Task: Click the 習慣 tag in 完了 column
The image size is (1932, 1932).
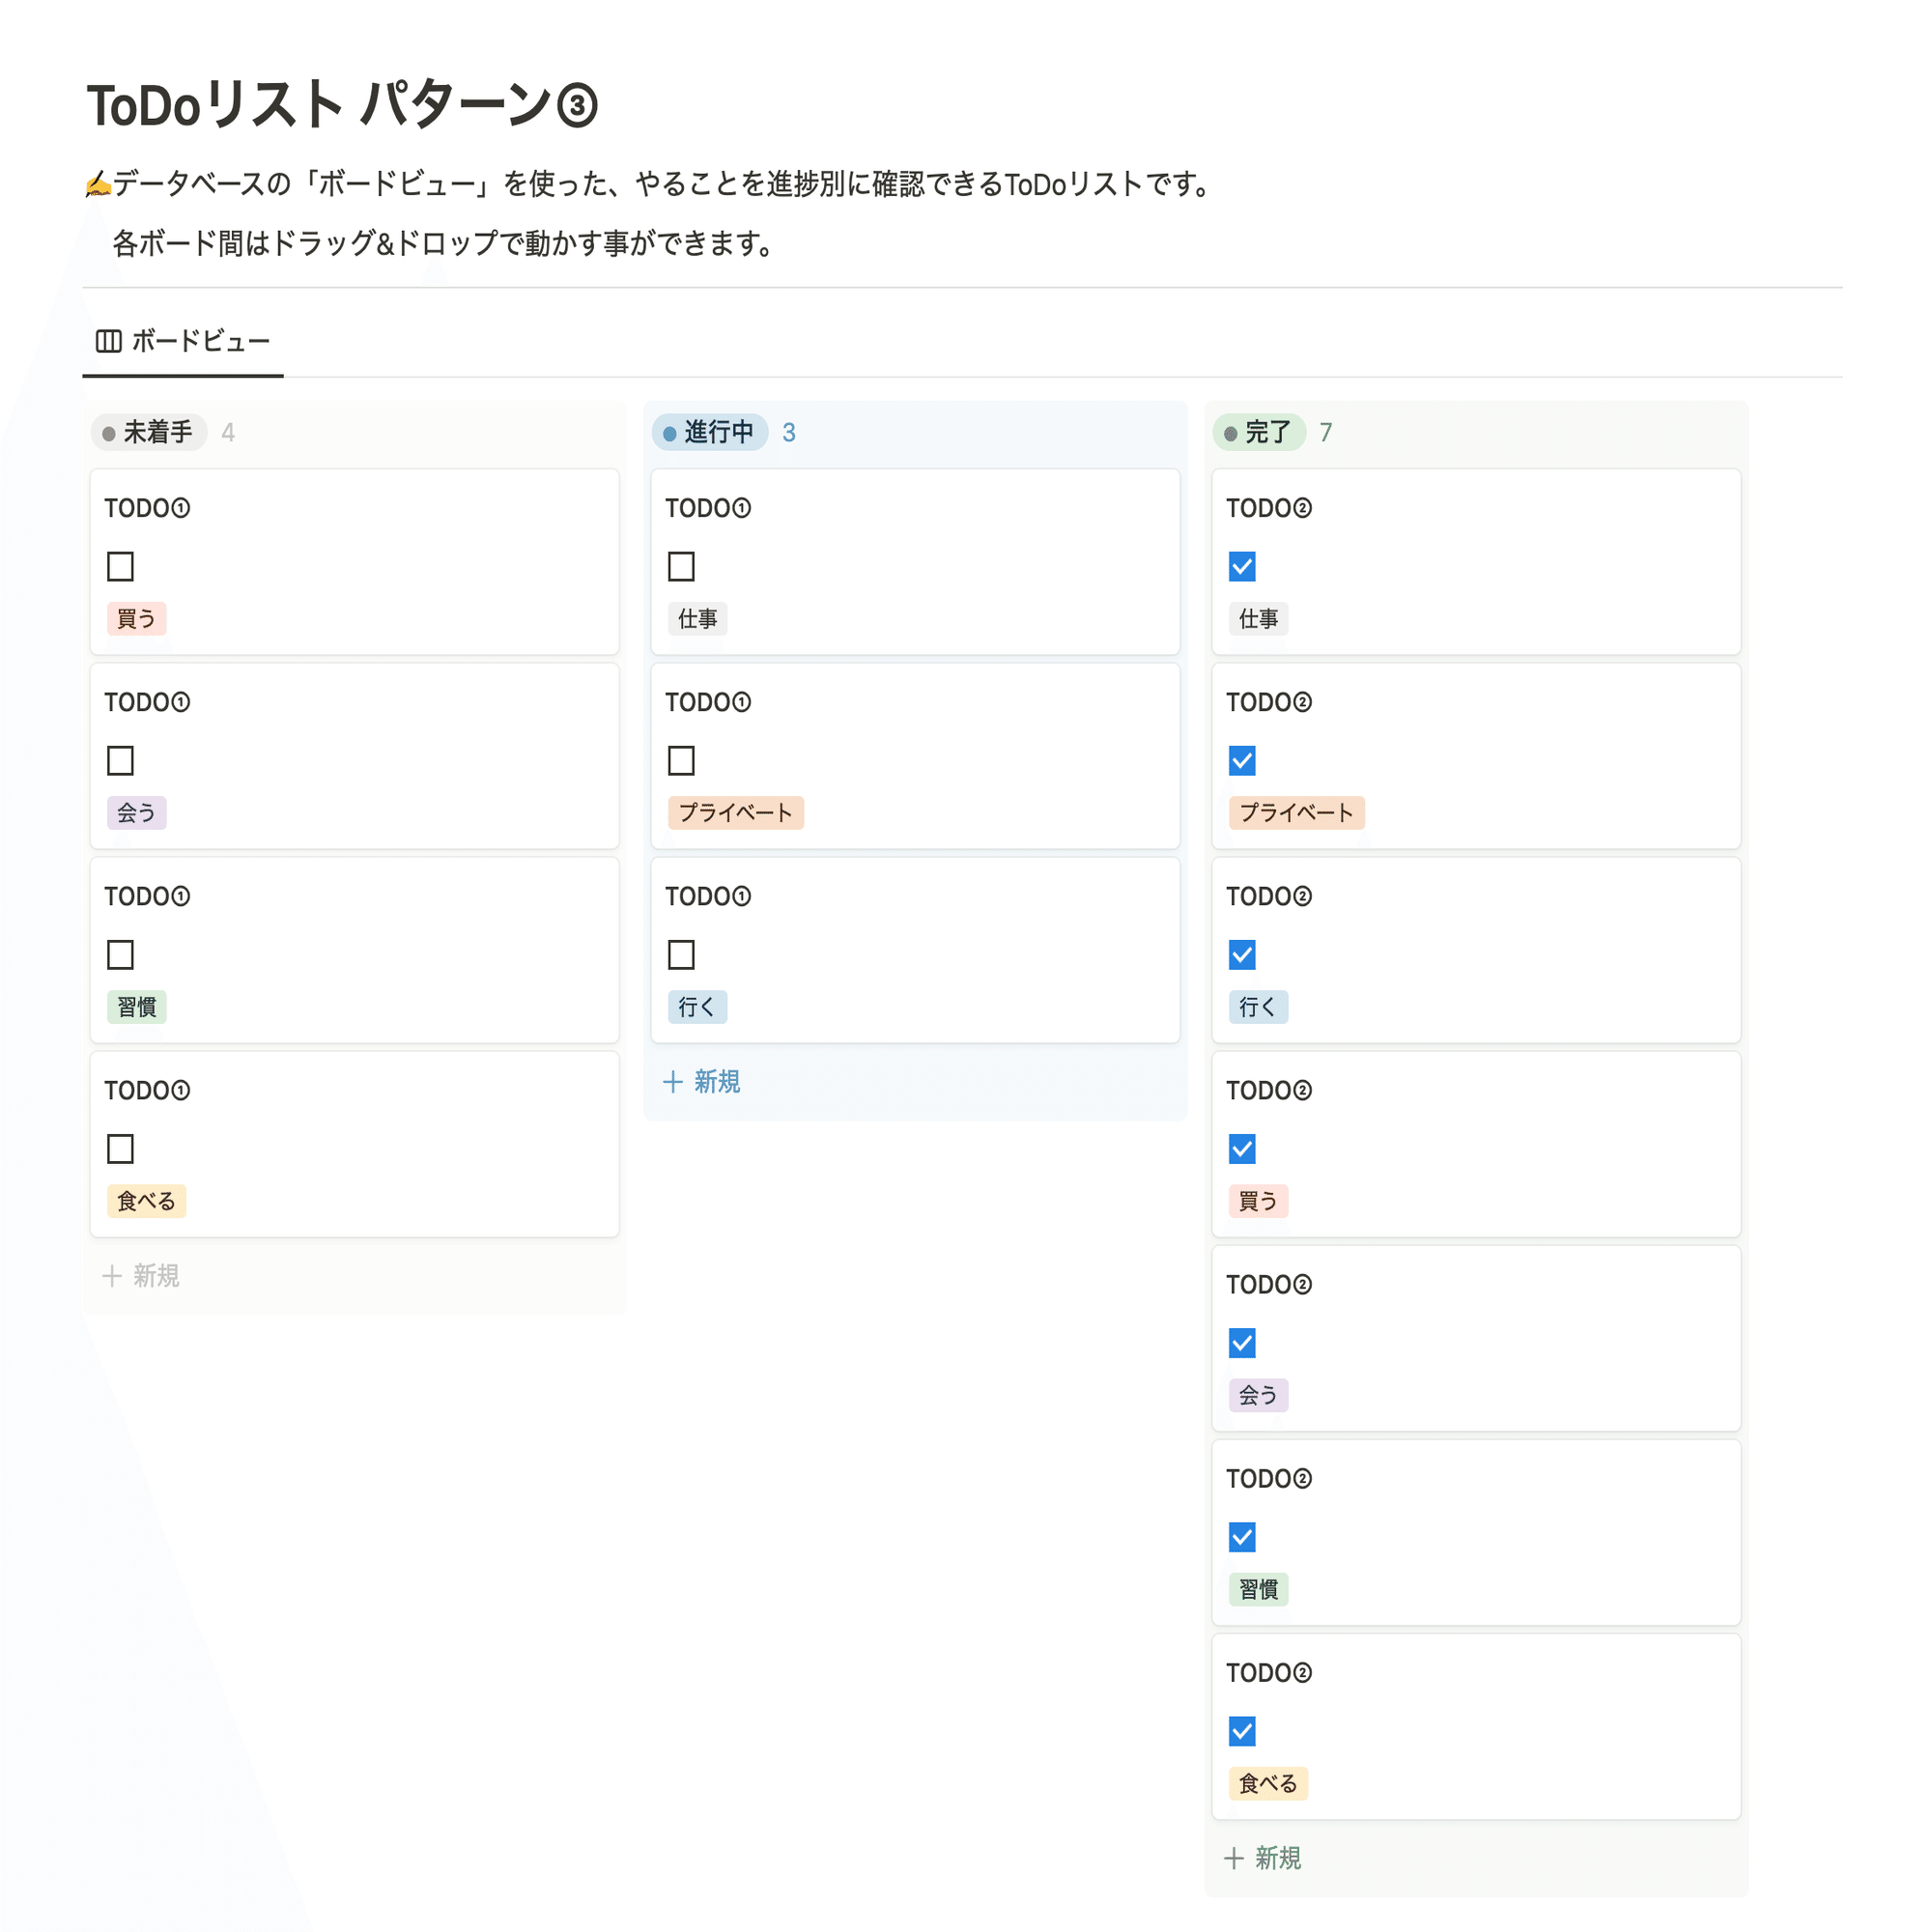Action: [x=1258, y=1588]
